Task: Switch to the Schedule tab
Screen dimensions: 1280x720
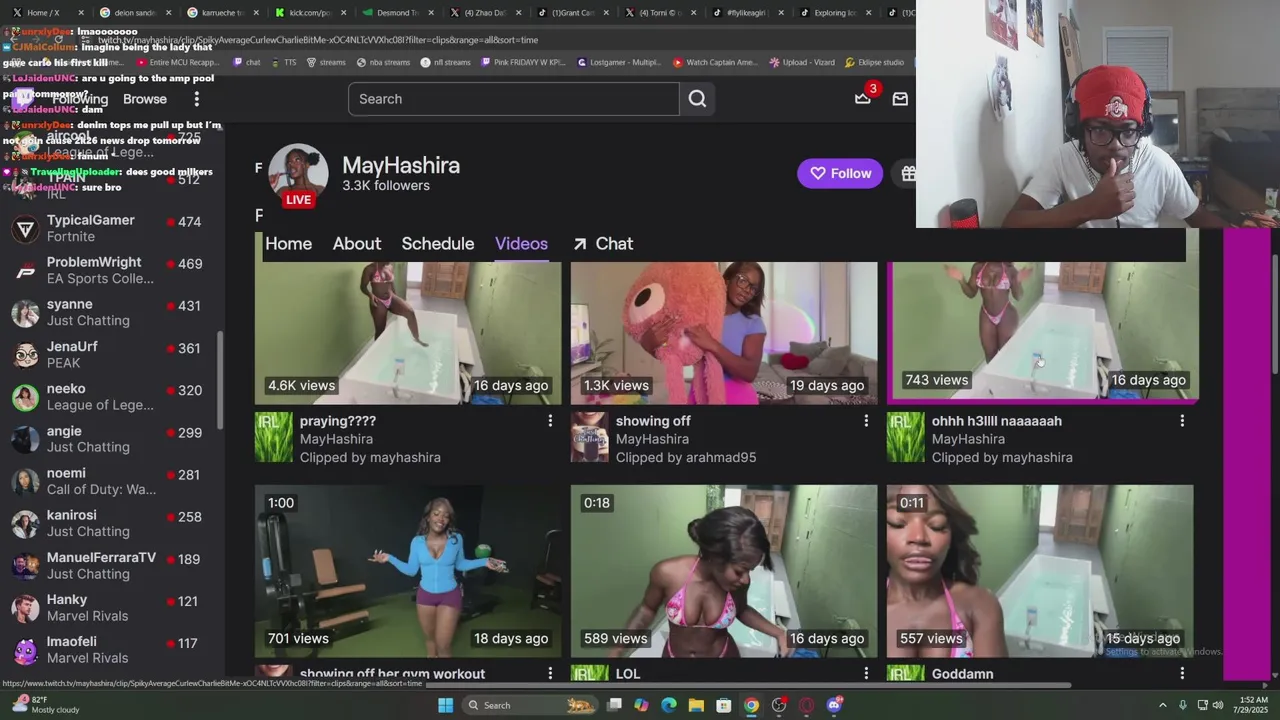Action: point(438,244)
